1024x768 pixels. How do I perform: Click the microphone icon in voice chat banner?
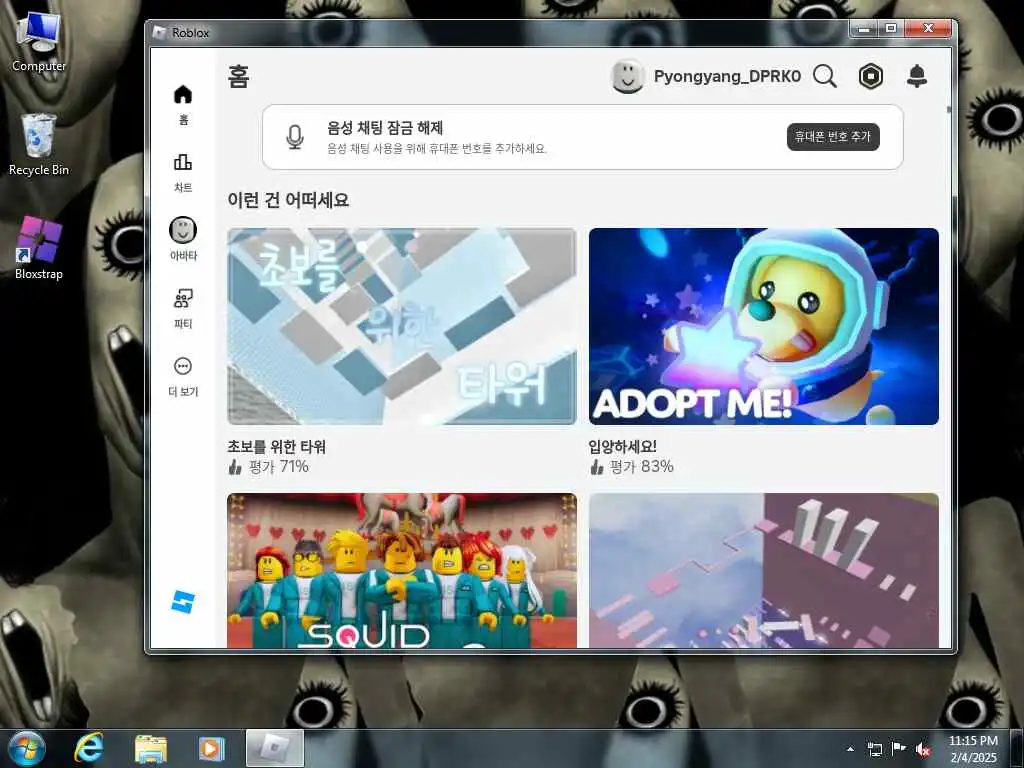pos(295,137)
